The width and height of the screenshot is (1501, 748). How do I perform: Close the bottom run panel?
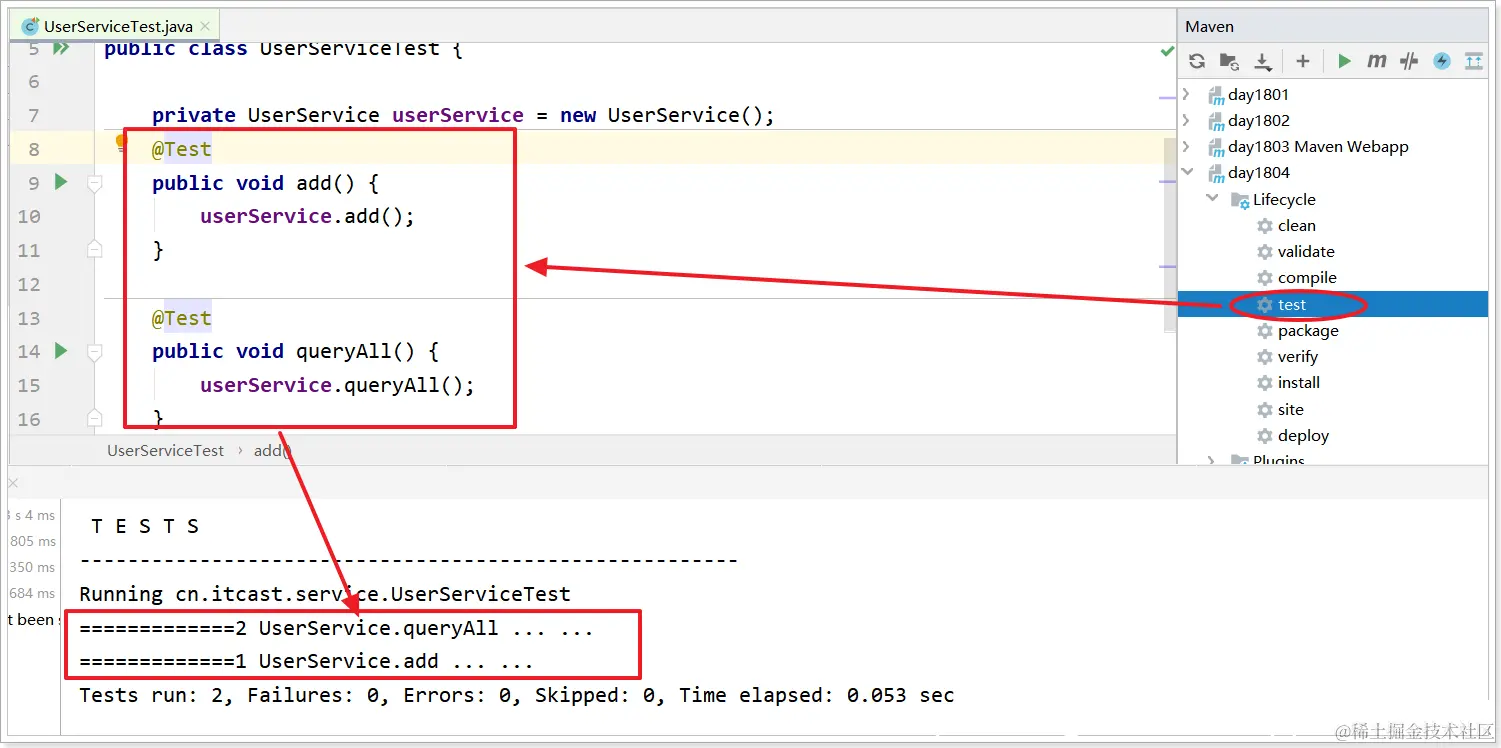coord(13,483)
